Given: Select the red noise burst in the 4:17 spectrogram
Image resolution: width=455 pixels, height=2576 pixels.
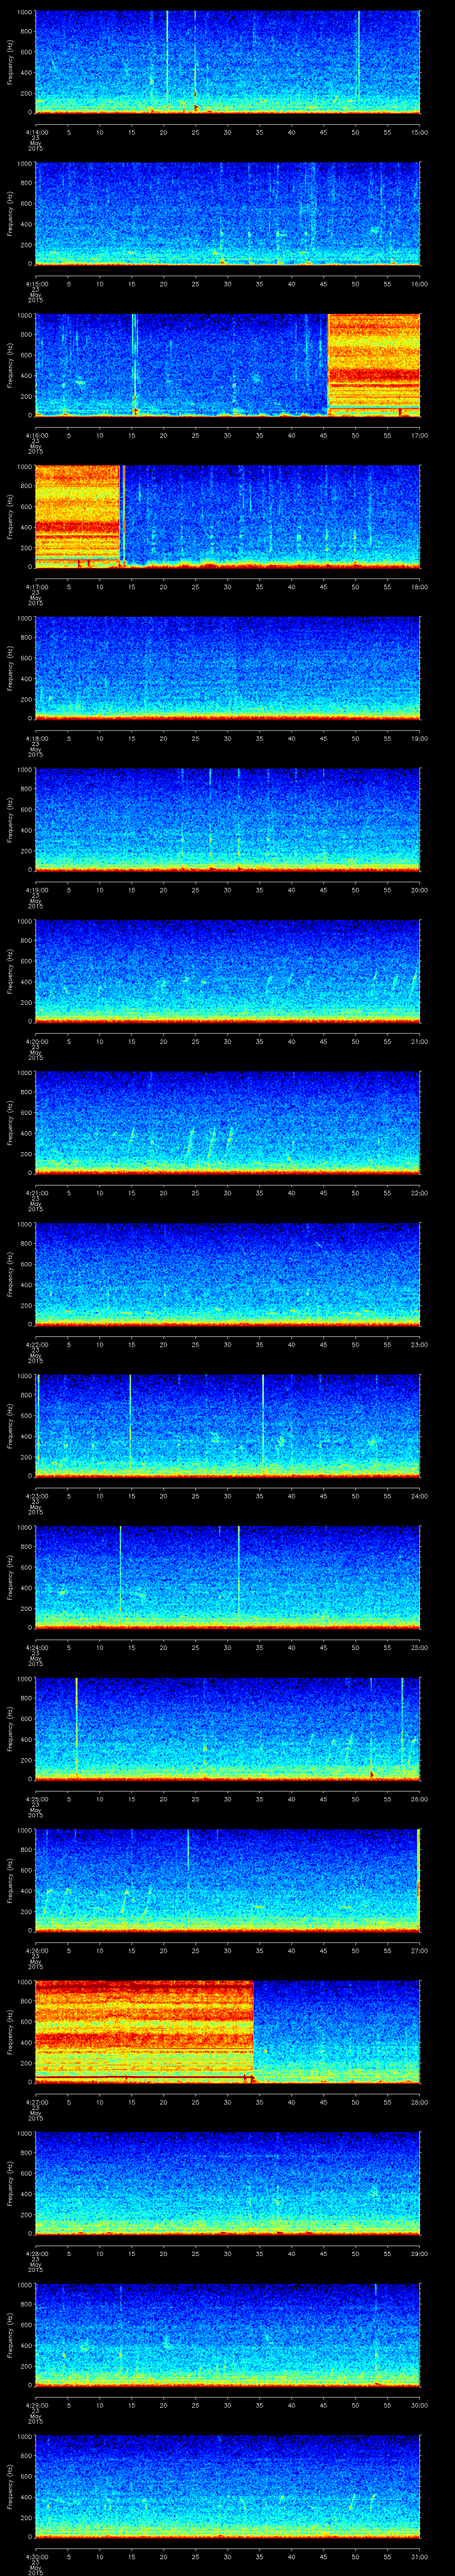Looking at the screenshot, I should coord(78,516).
